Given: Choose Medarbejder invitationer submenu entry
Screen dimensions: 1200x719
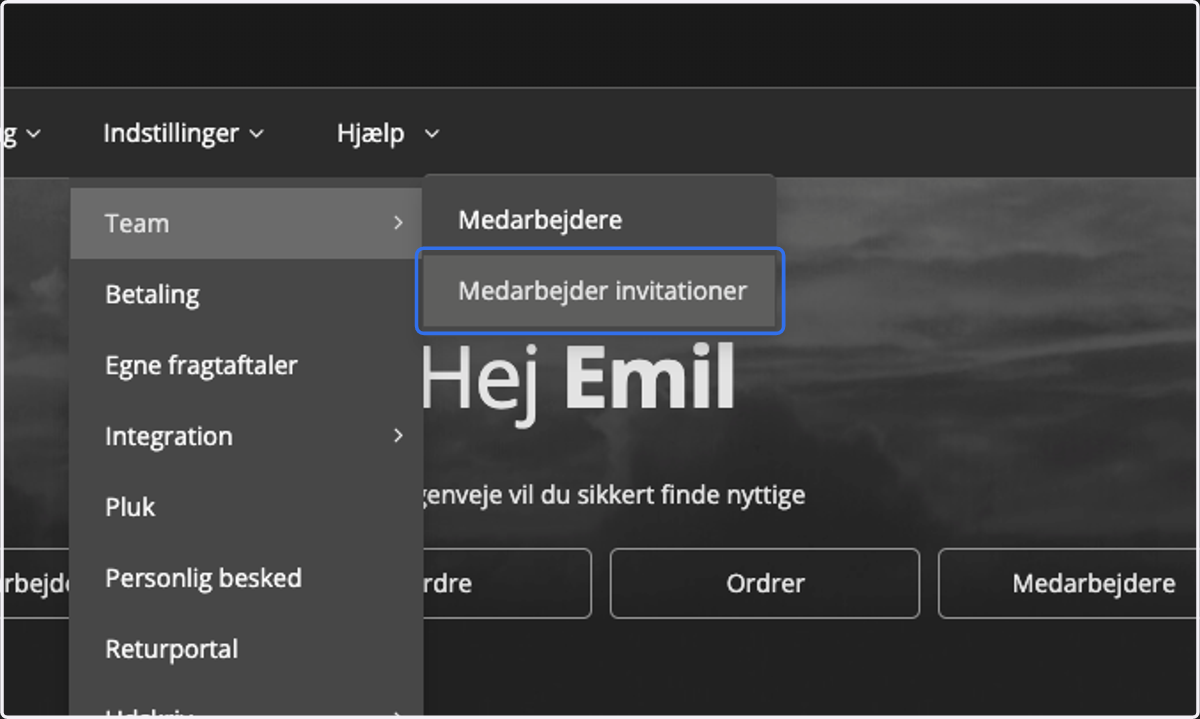Looking at the screenshot, I should click(x=599, y=291).
